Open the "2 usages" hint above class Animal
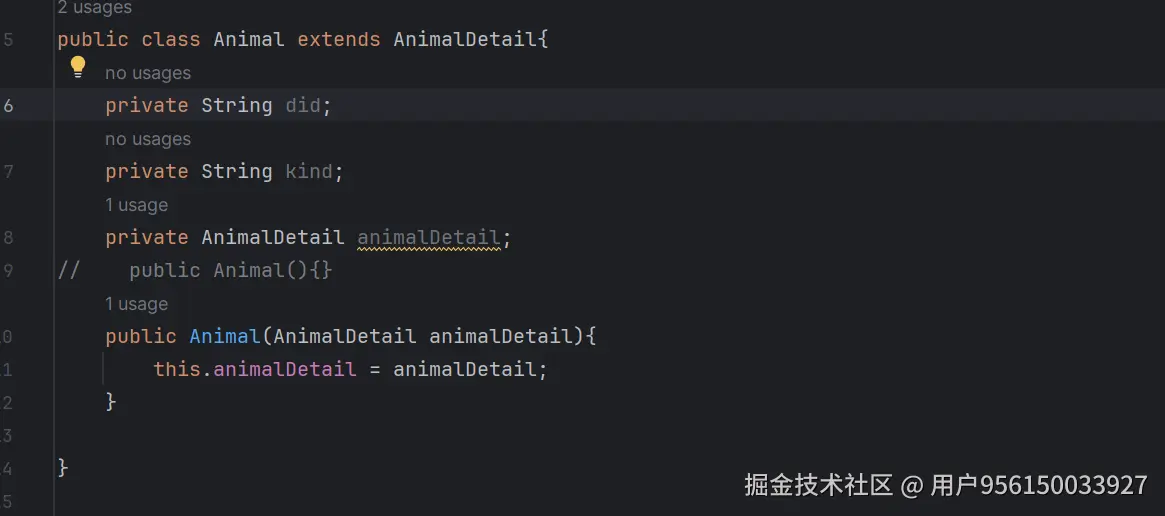Viewport: 1165px width, 516px height. pyautogui.click(x=94, y=8)
